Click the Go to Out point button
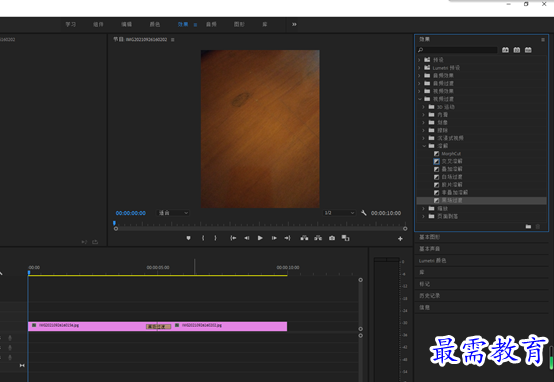The width and height of the screenshot is (554, 382). [288, 238]
